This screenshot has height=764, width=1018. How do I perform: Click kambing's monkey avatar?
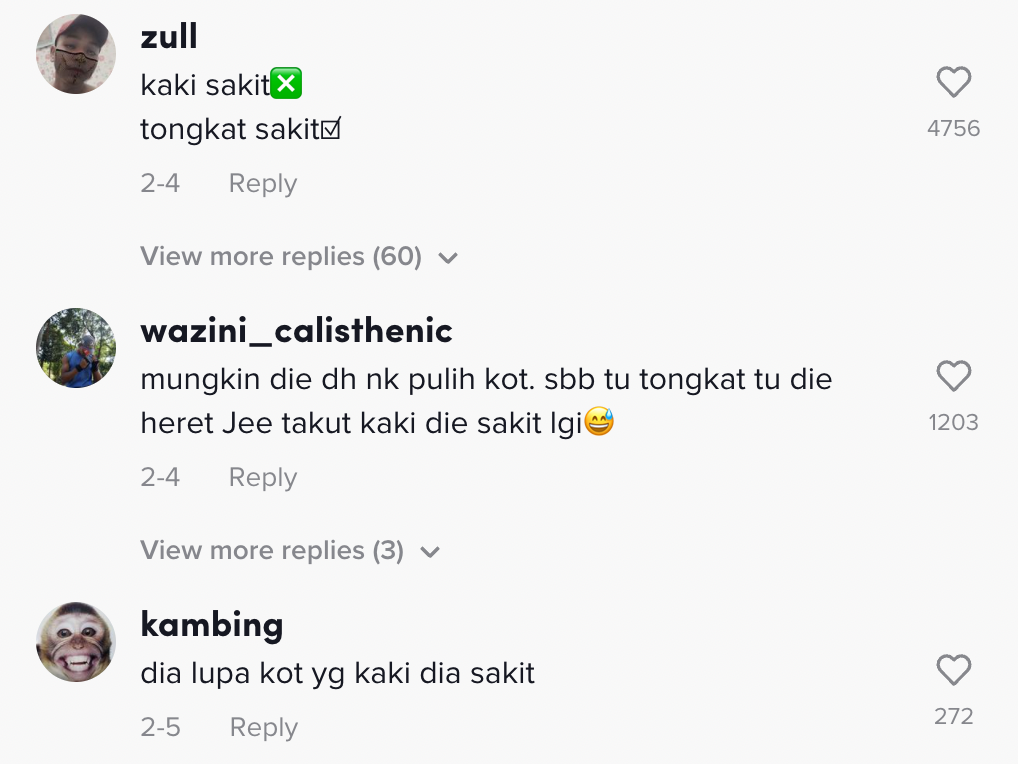(76, 642)
